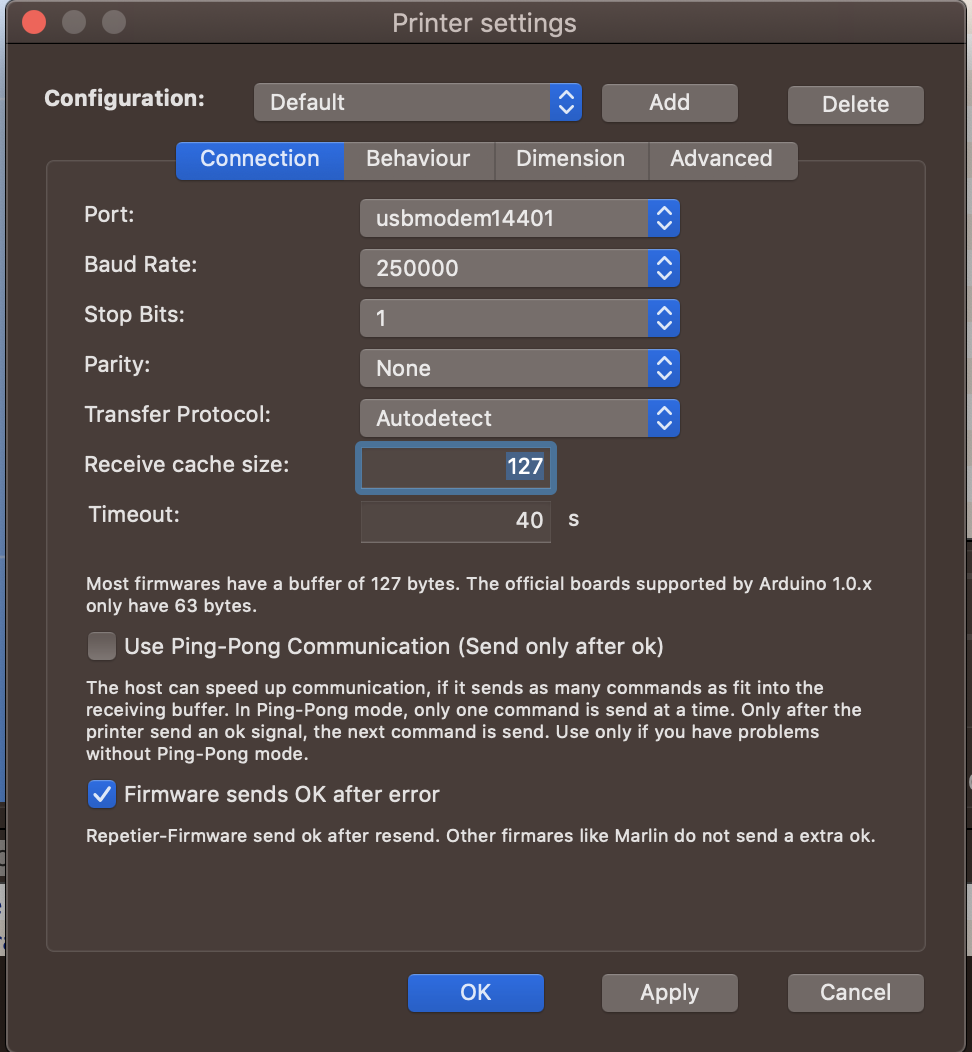Confirm settings with the OK button
Screen dimensions: 972x1052
pos(476,992)
